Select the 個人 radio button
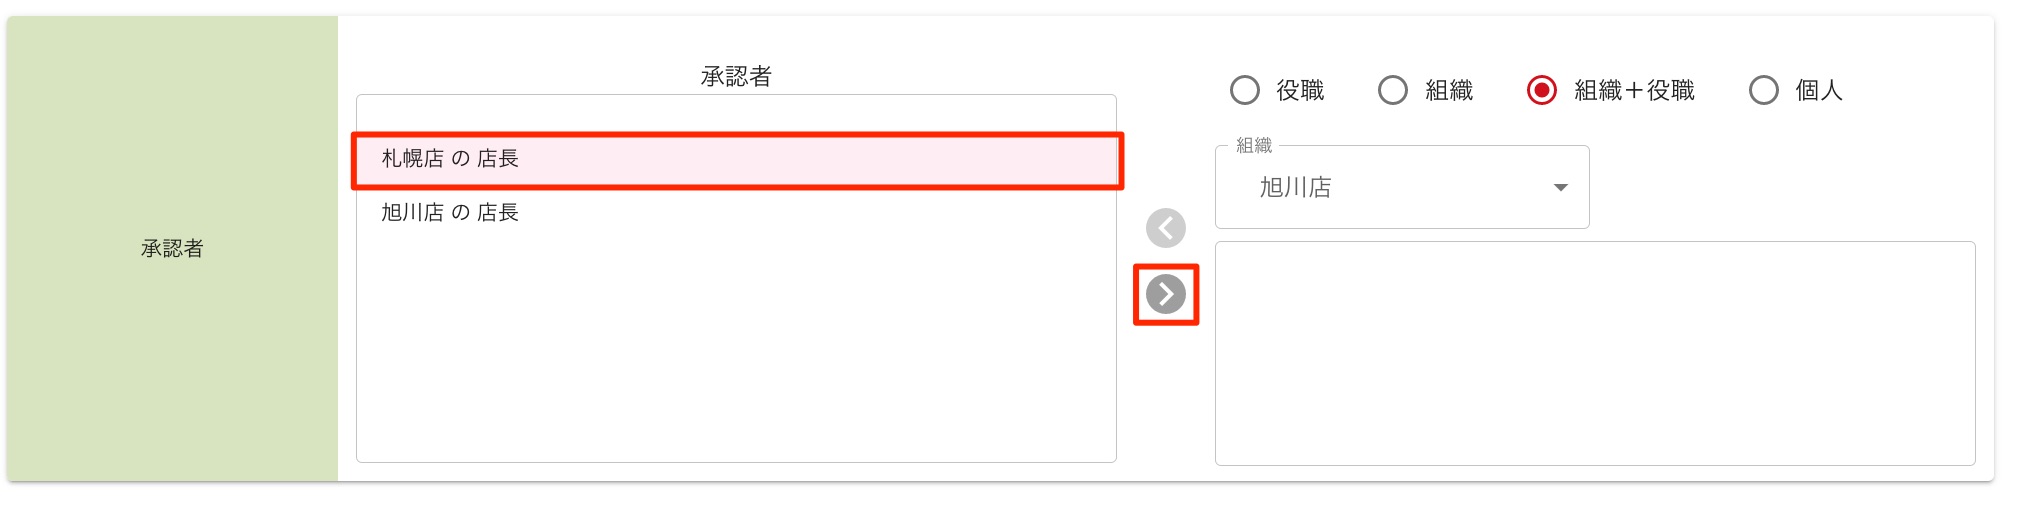This screenshot has width=2018, height=506. (x=1763, y=90)
